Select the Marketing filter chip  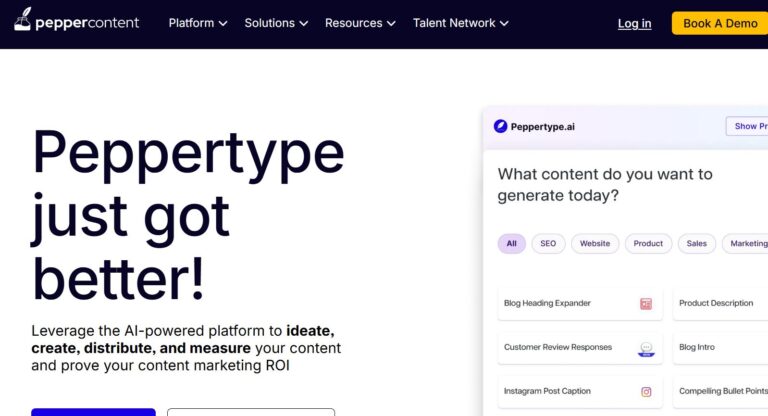tap(745, 244)
